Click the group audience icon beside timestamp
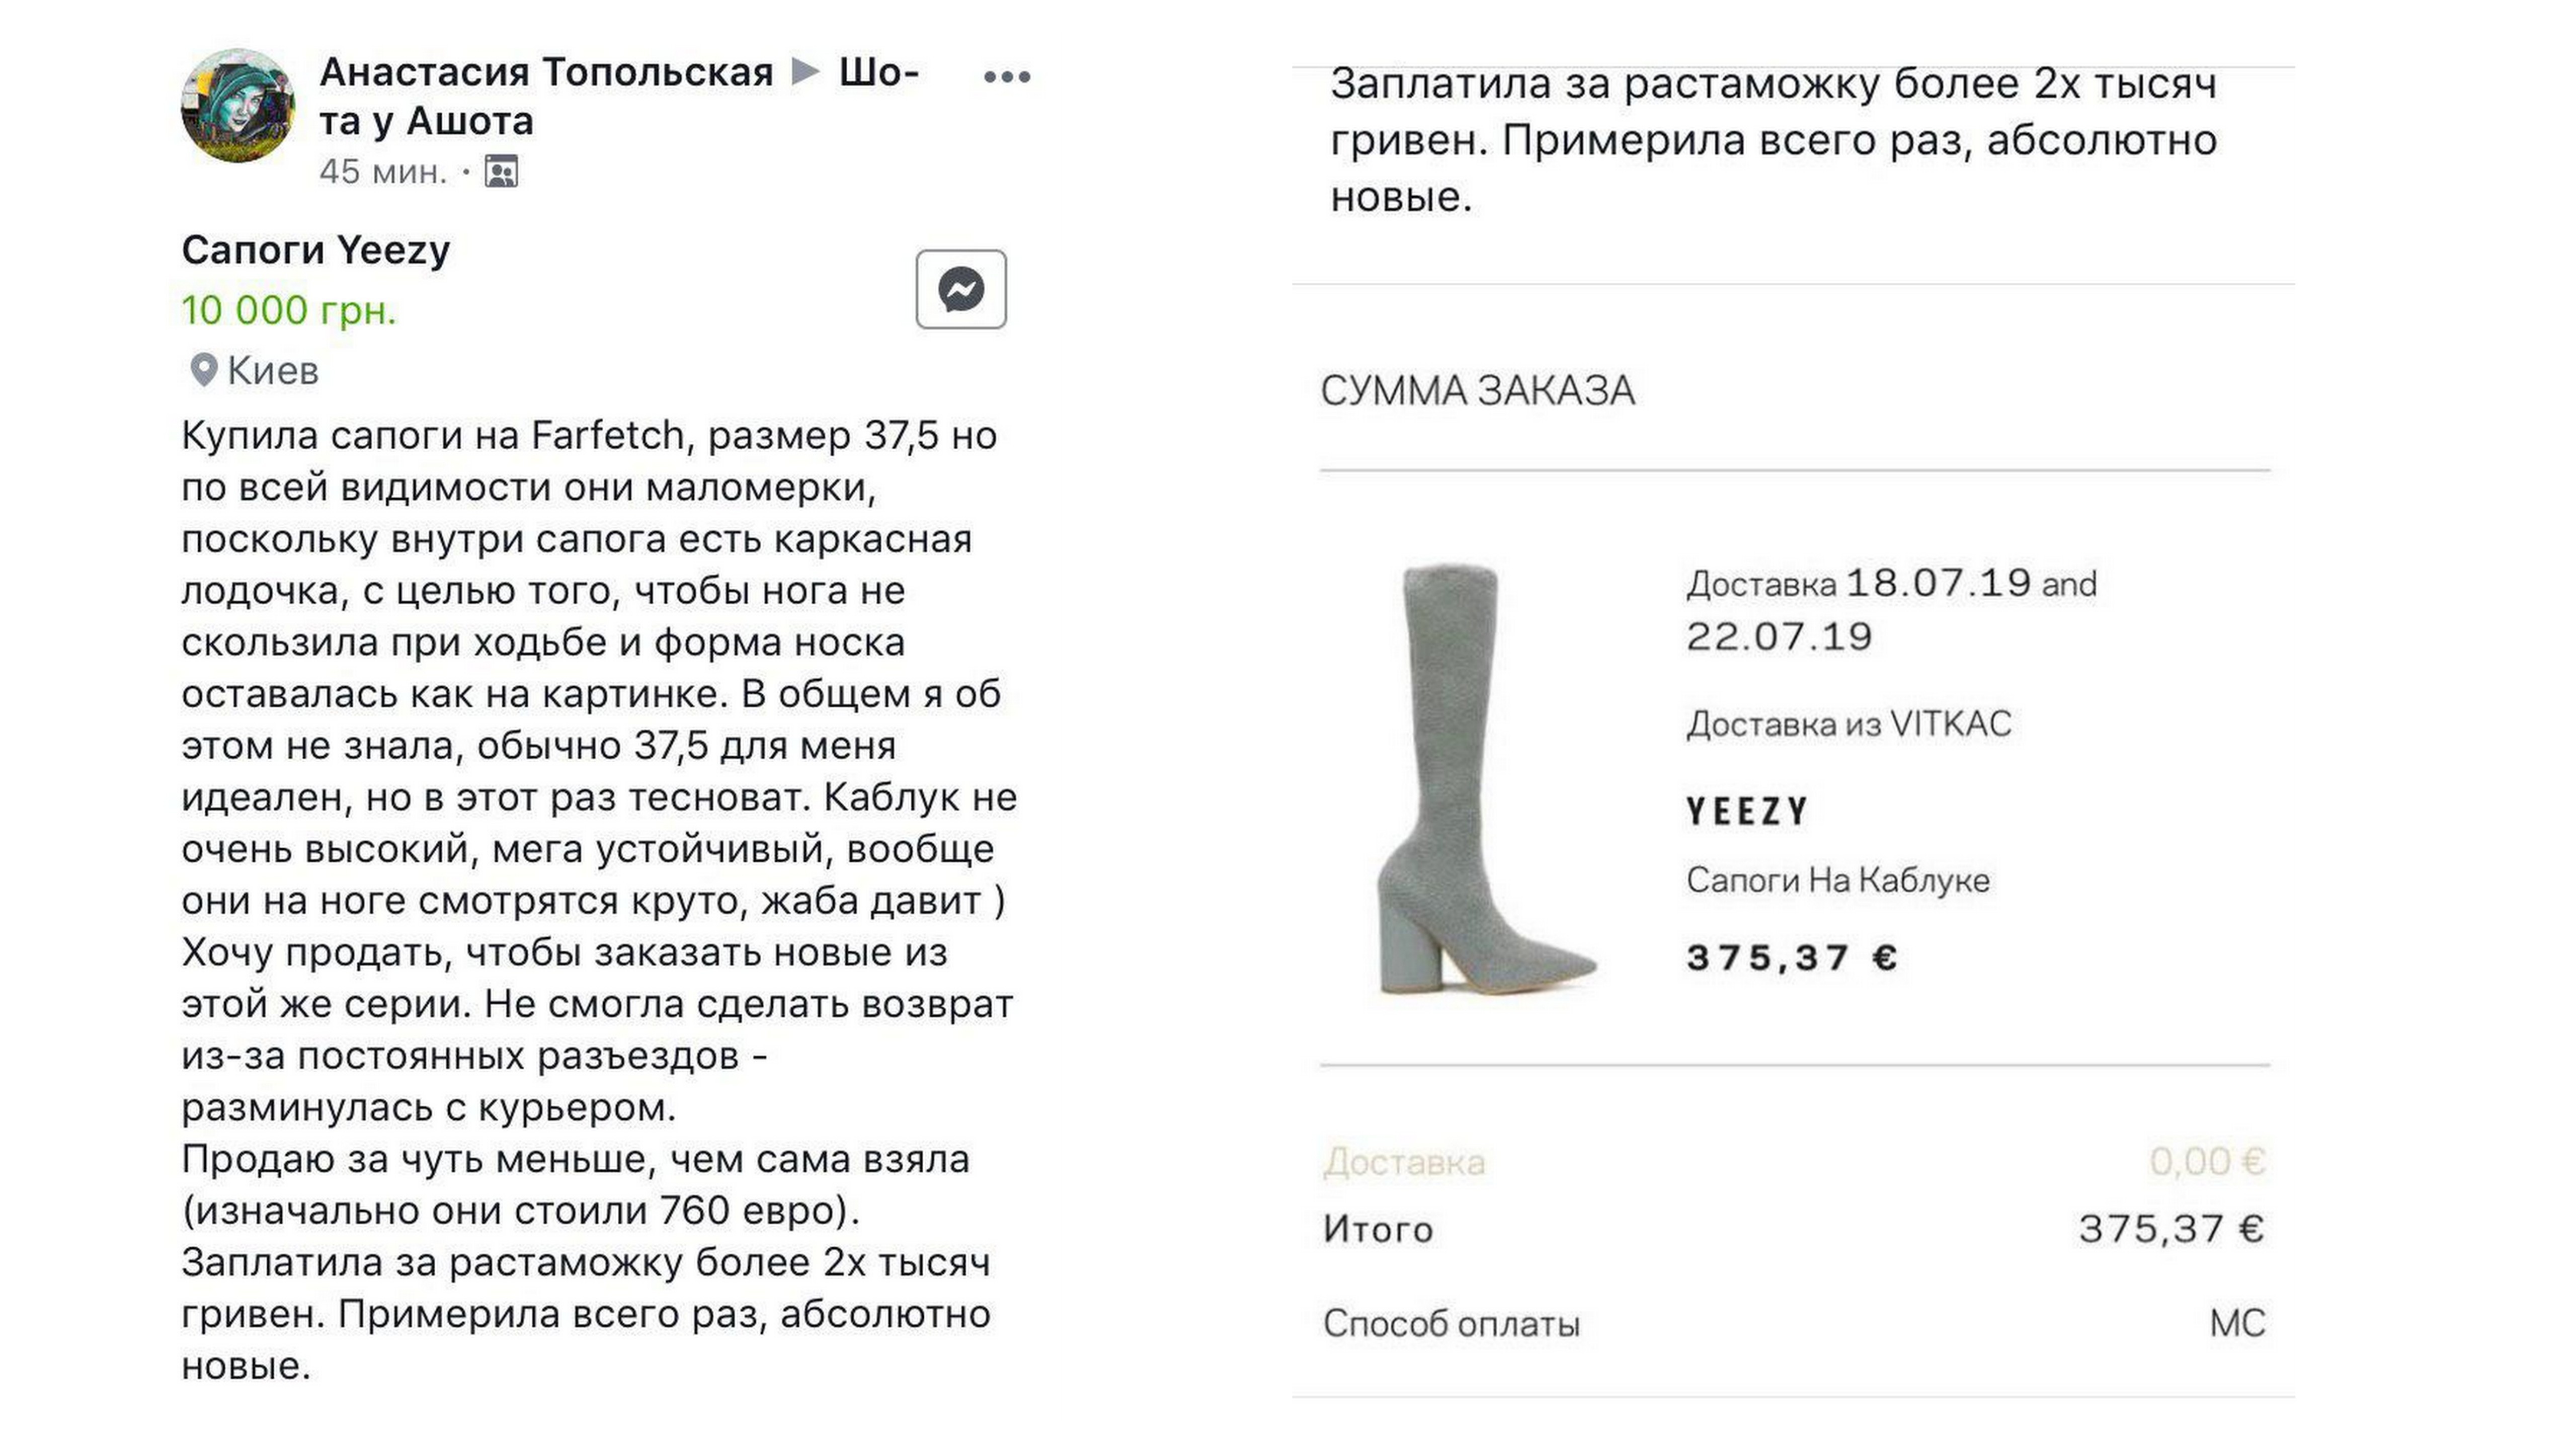 point(501,172)
